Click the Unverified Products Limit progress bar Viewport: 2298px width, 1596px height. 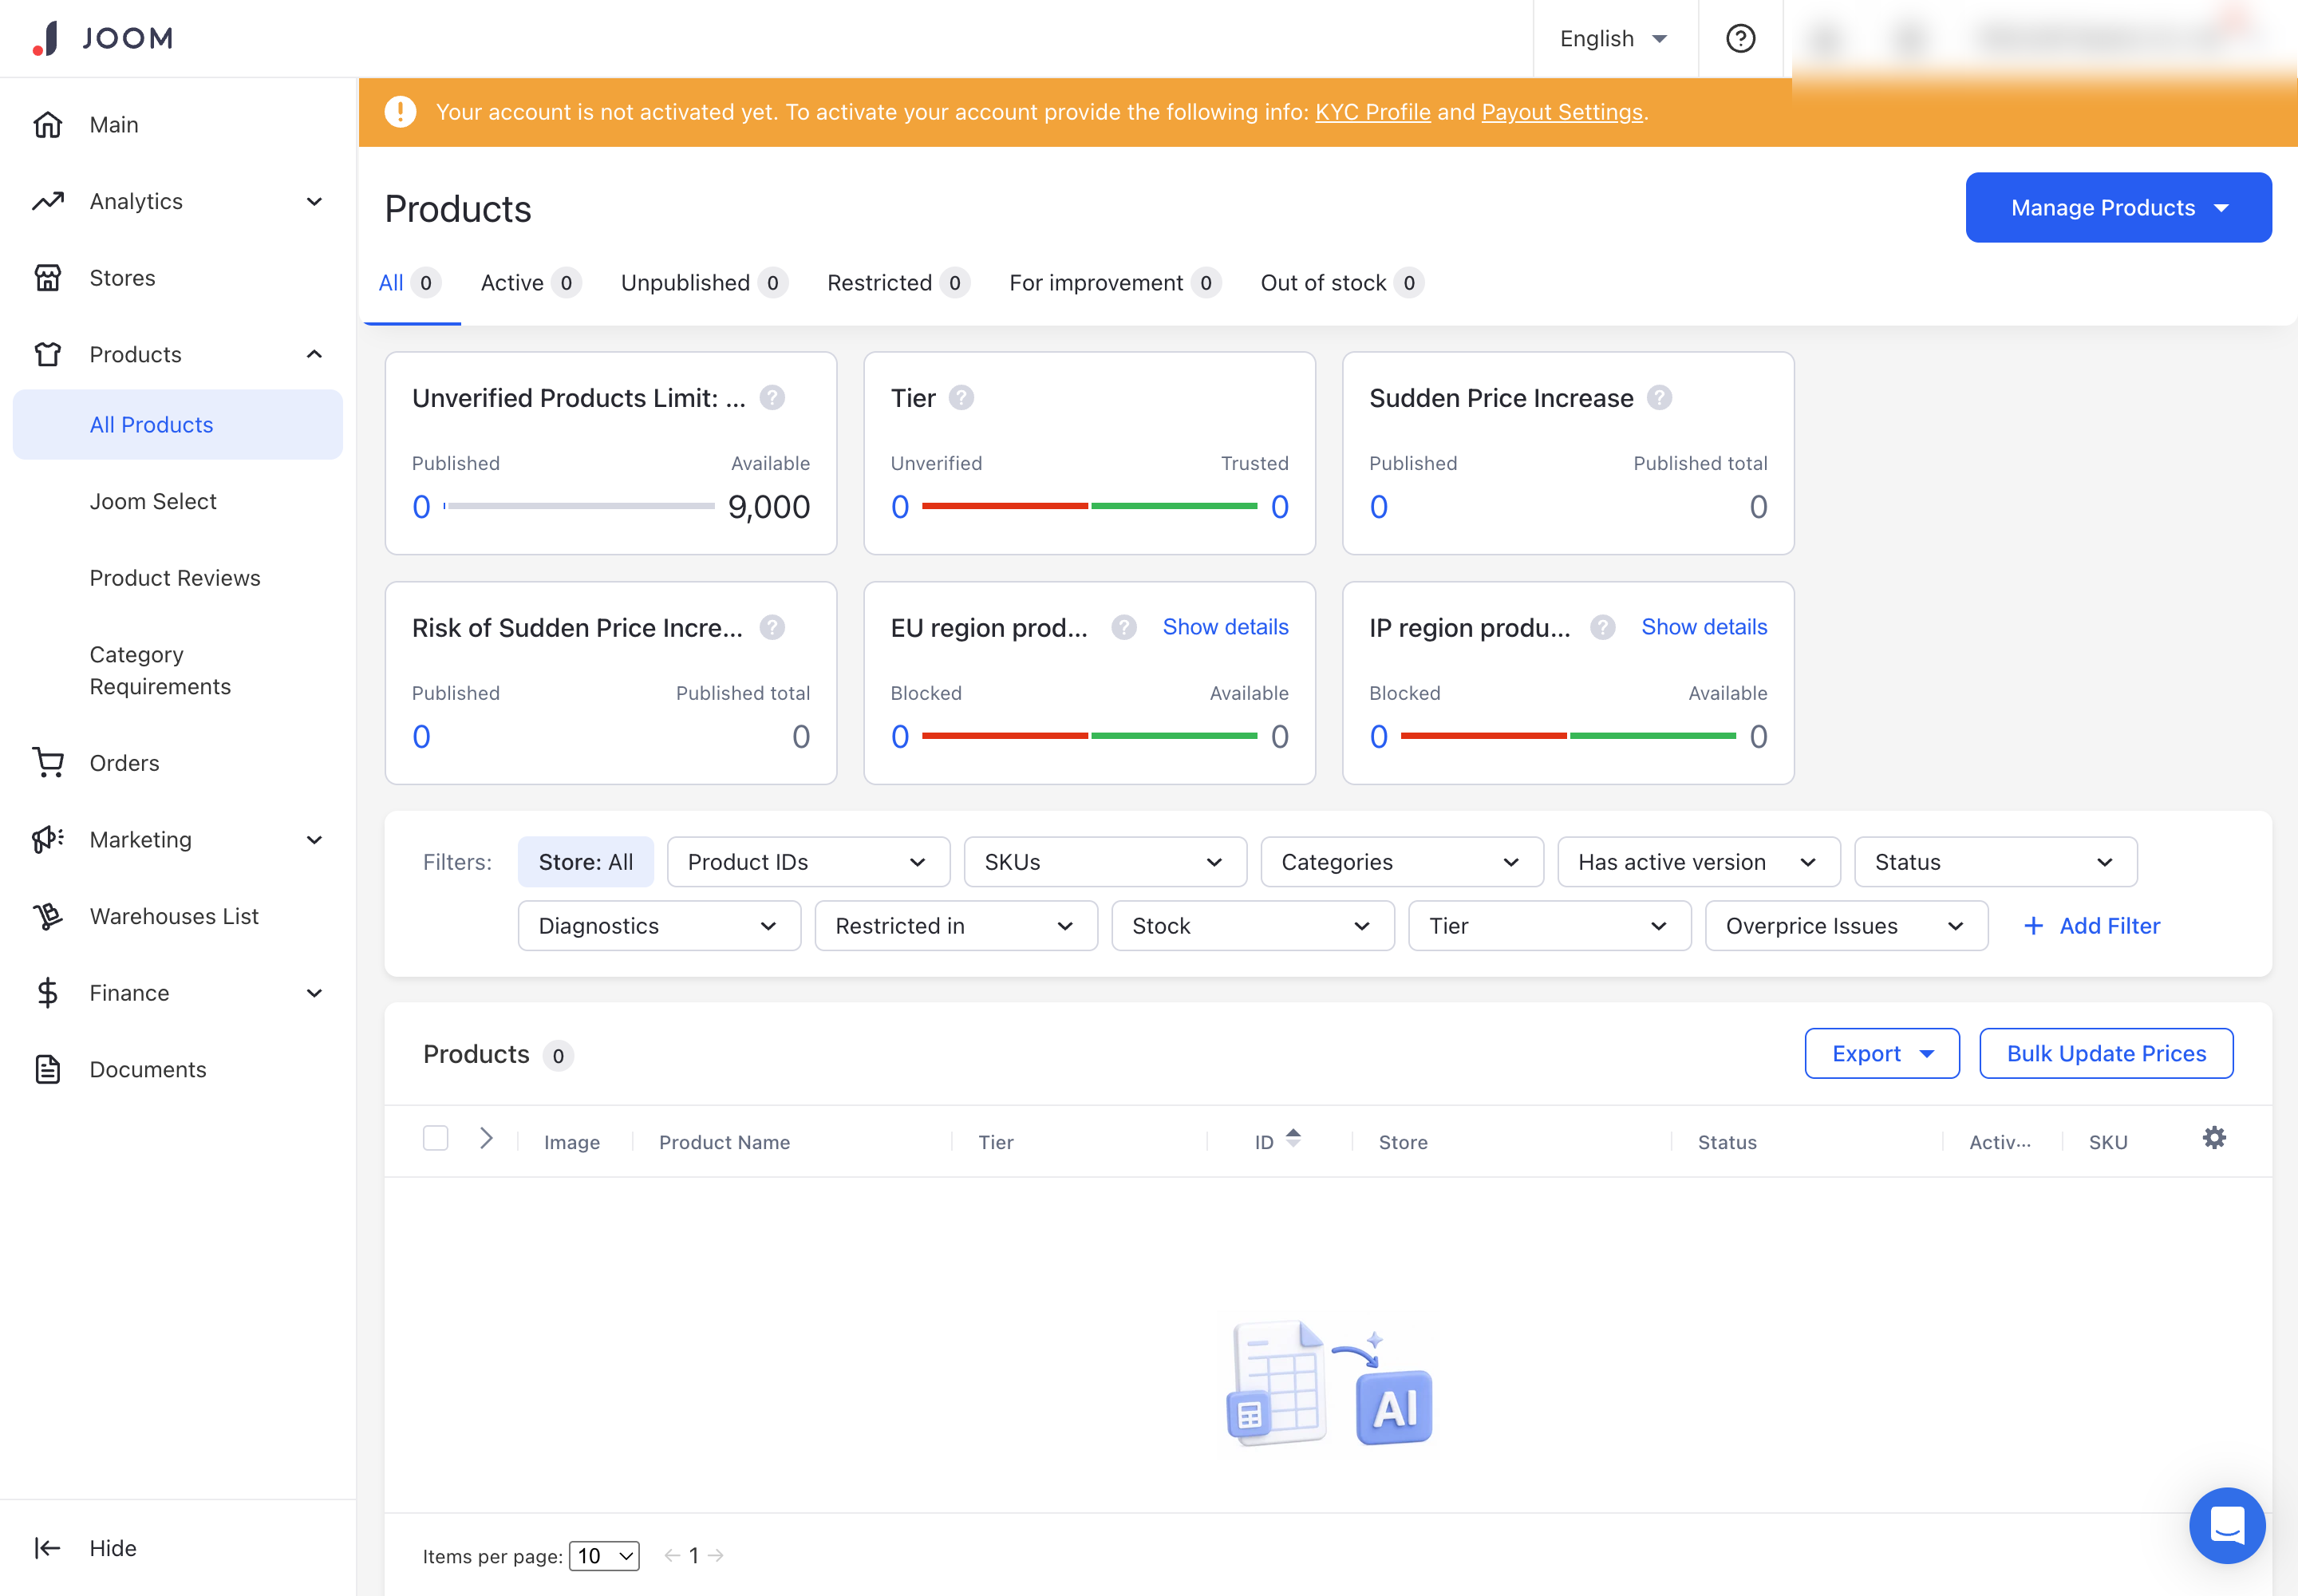point(579,506)
